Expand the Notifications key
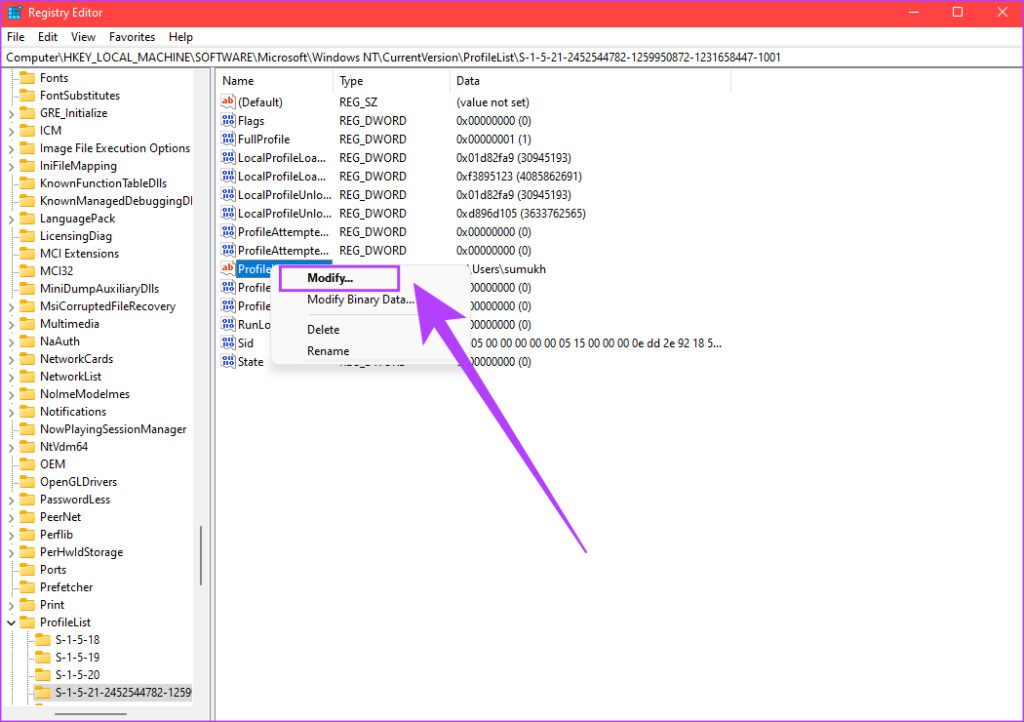Image resolution: width=1024 pixels, height=722 pixels. [11, 413]
